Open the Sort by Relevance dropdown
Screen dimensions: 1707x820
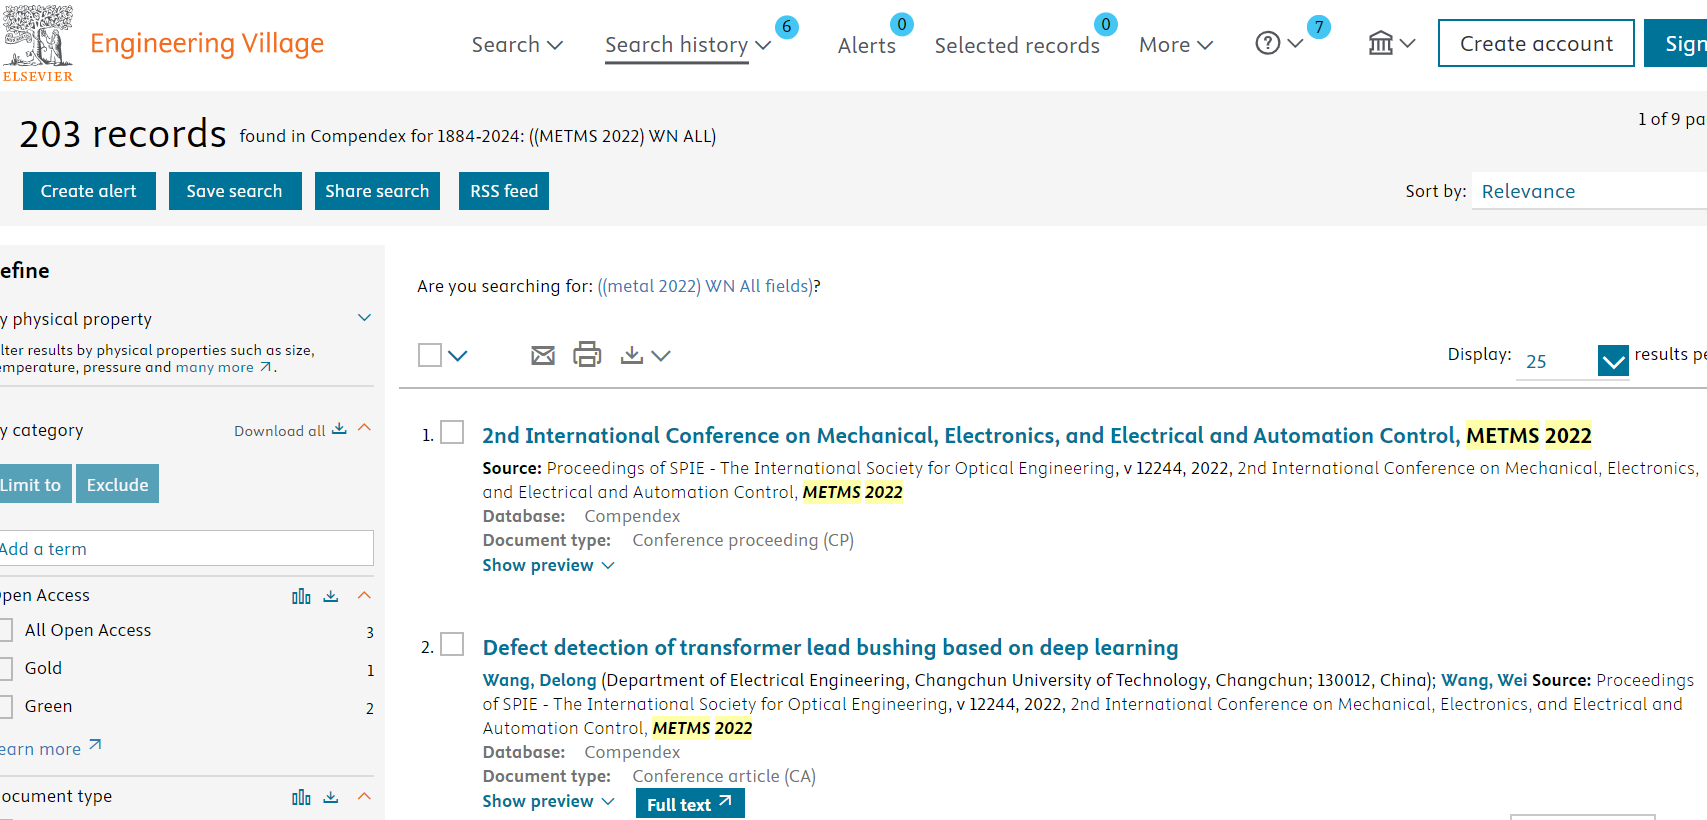(1589, 191)
